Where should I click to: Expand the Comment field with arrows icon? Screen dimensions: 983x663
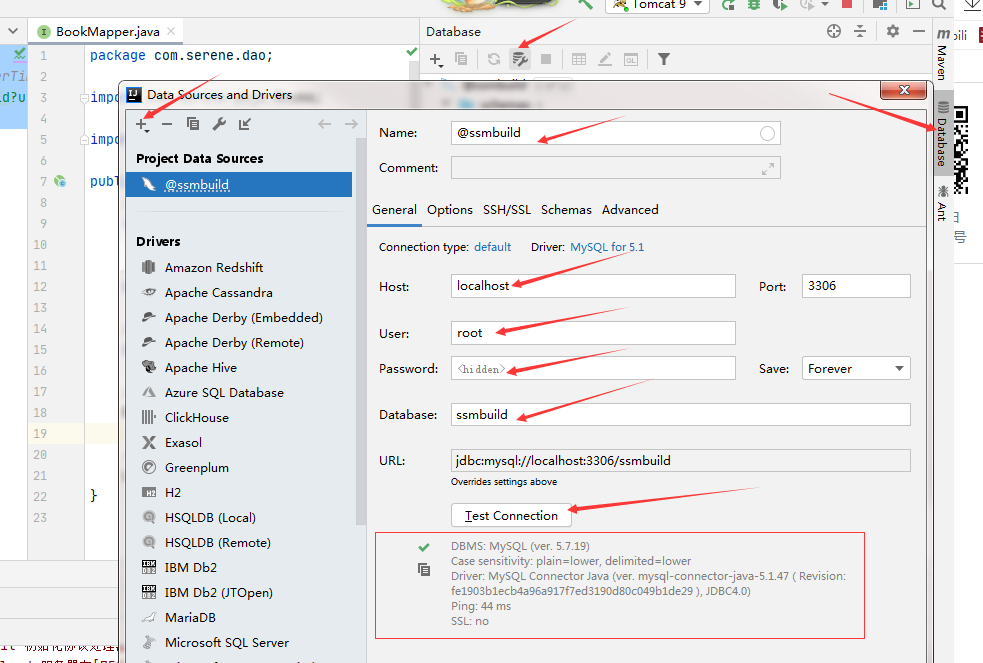tap(768, 169)
